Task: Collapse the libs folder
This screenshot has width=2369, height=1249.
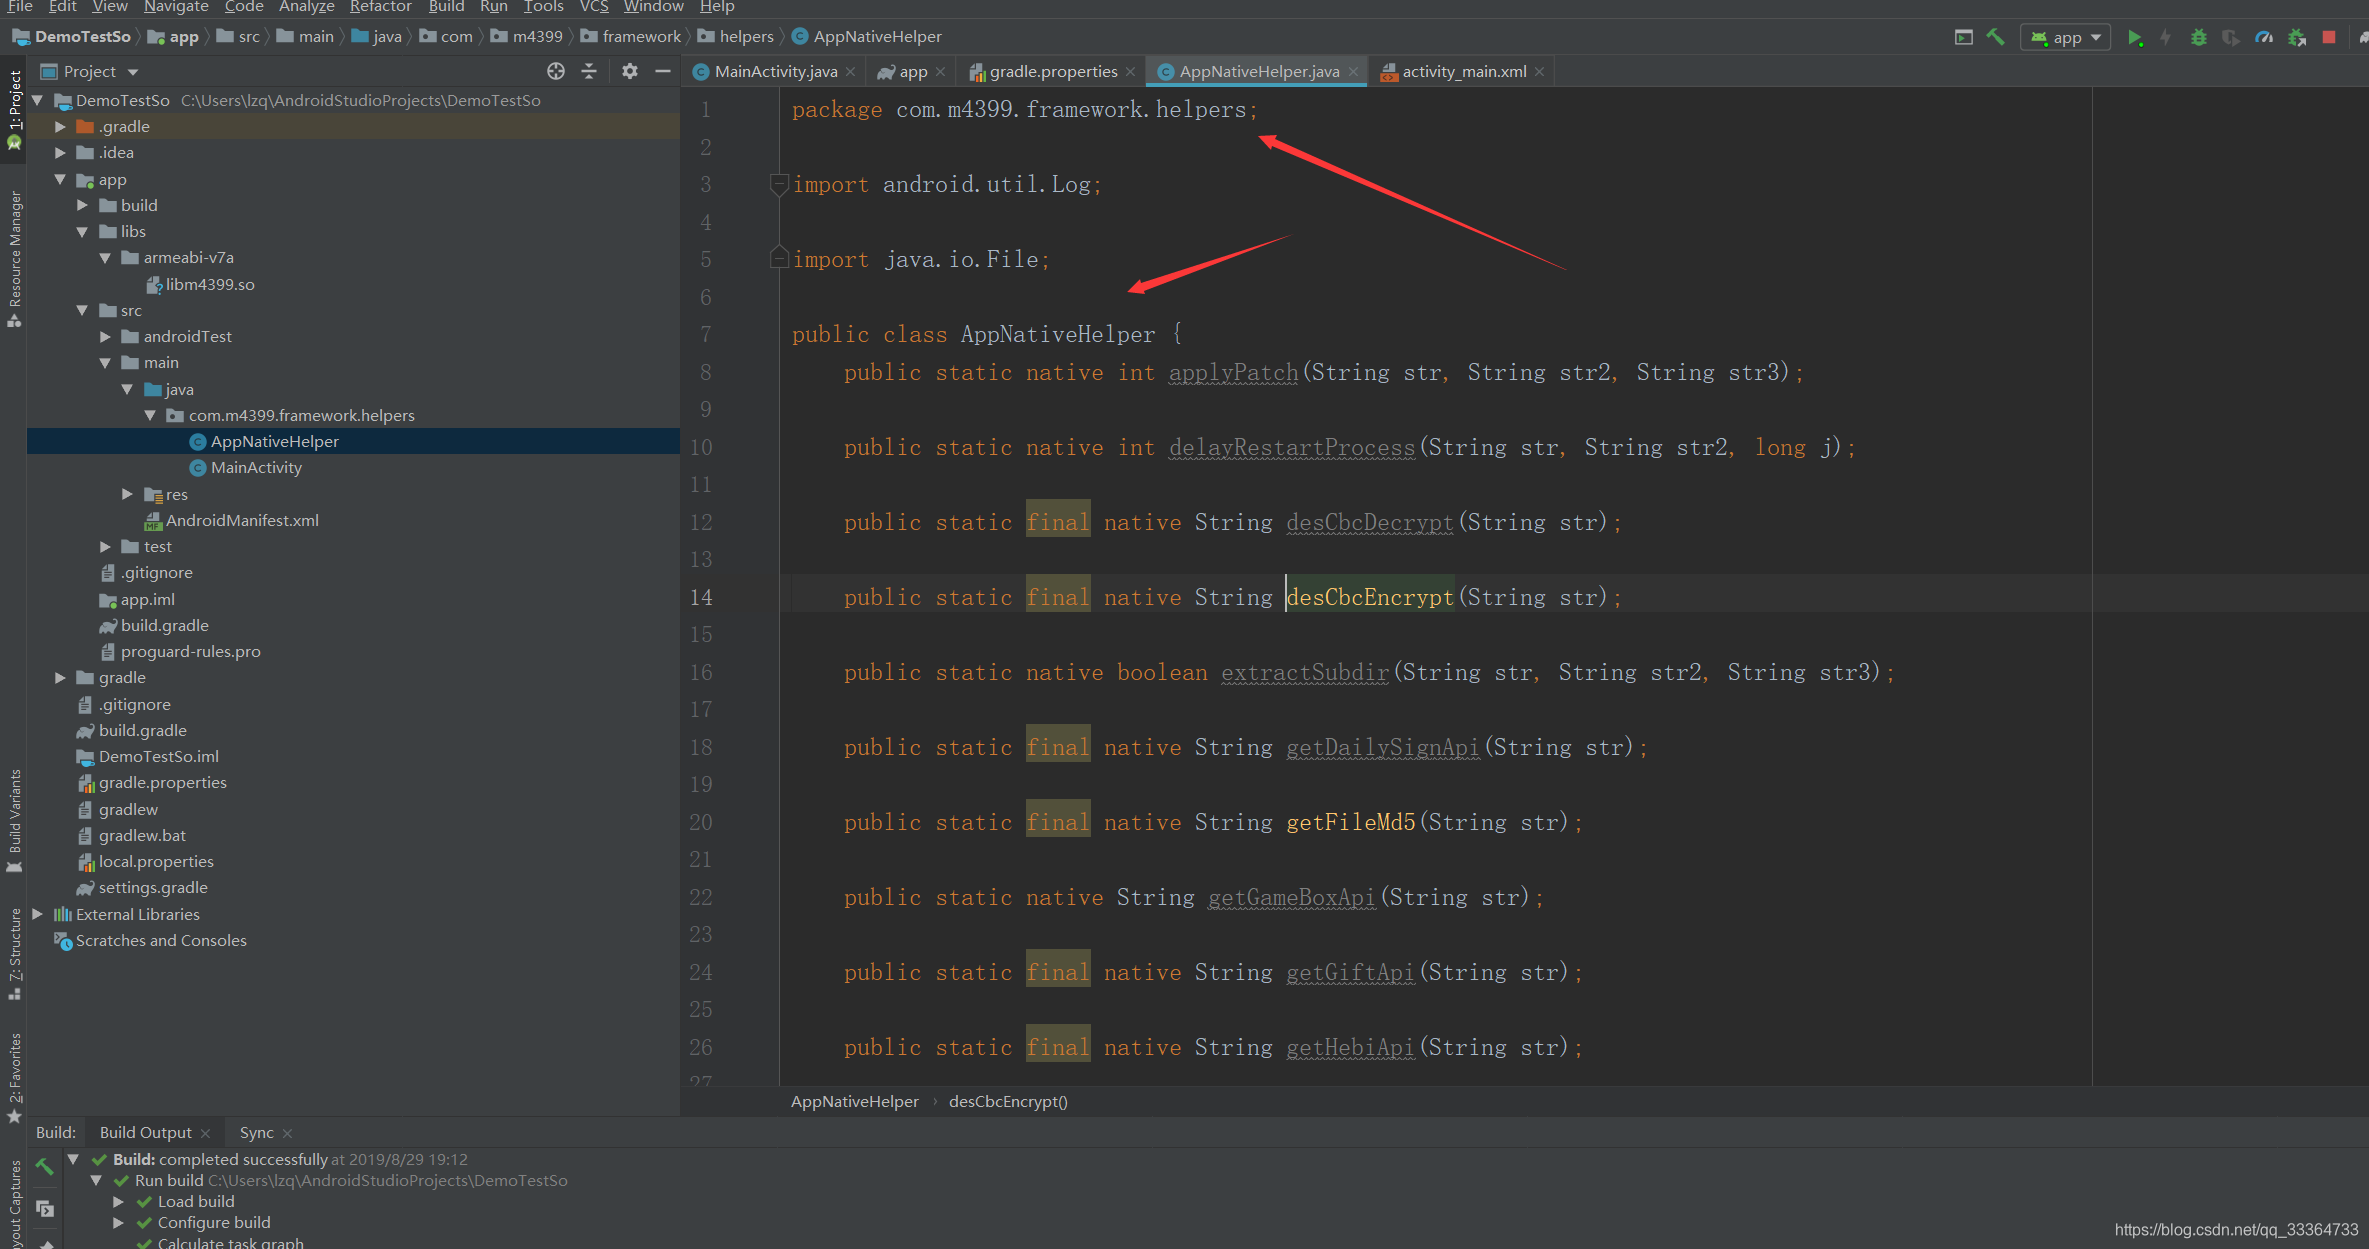Action: (82, 231)
